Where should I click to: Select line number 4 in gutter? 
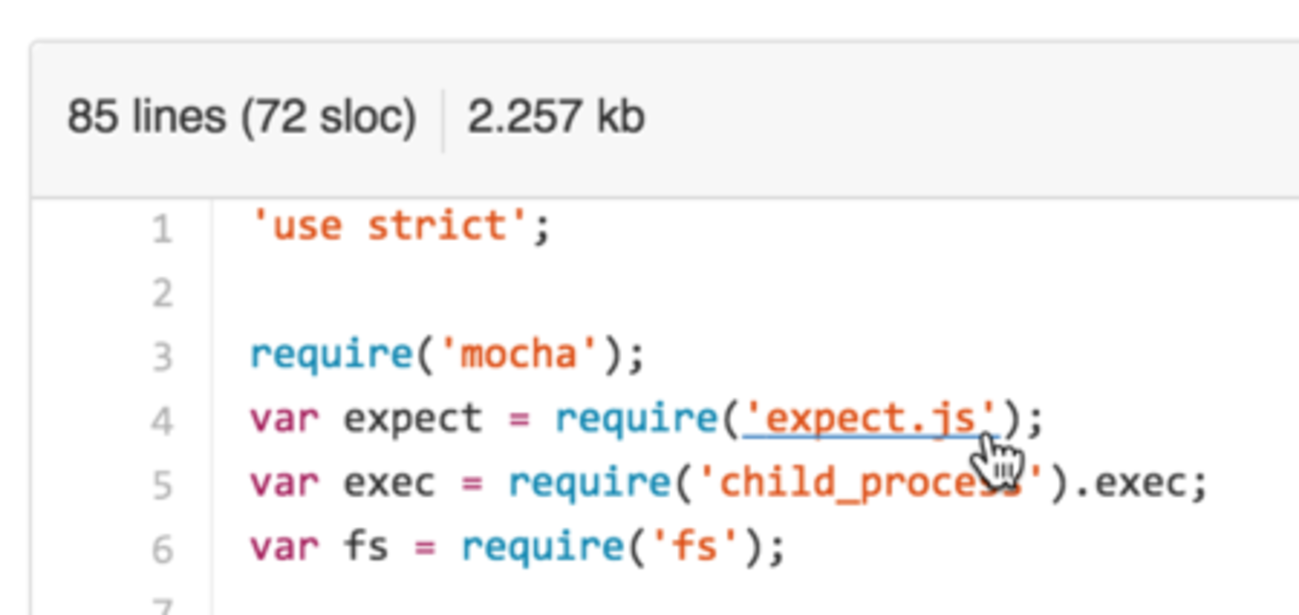tap(161, 421)
